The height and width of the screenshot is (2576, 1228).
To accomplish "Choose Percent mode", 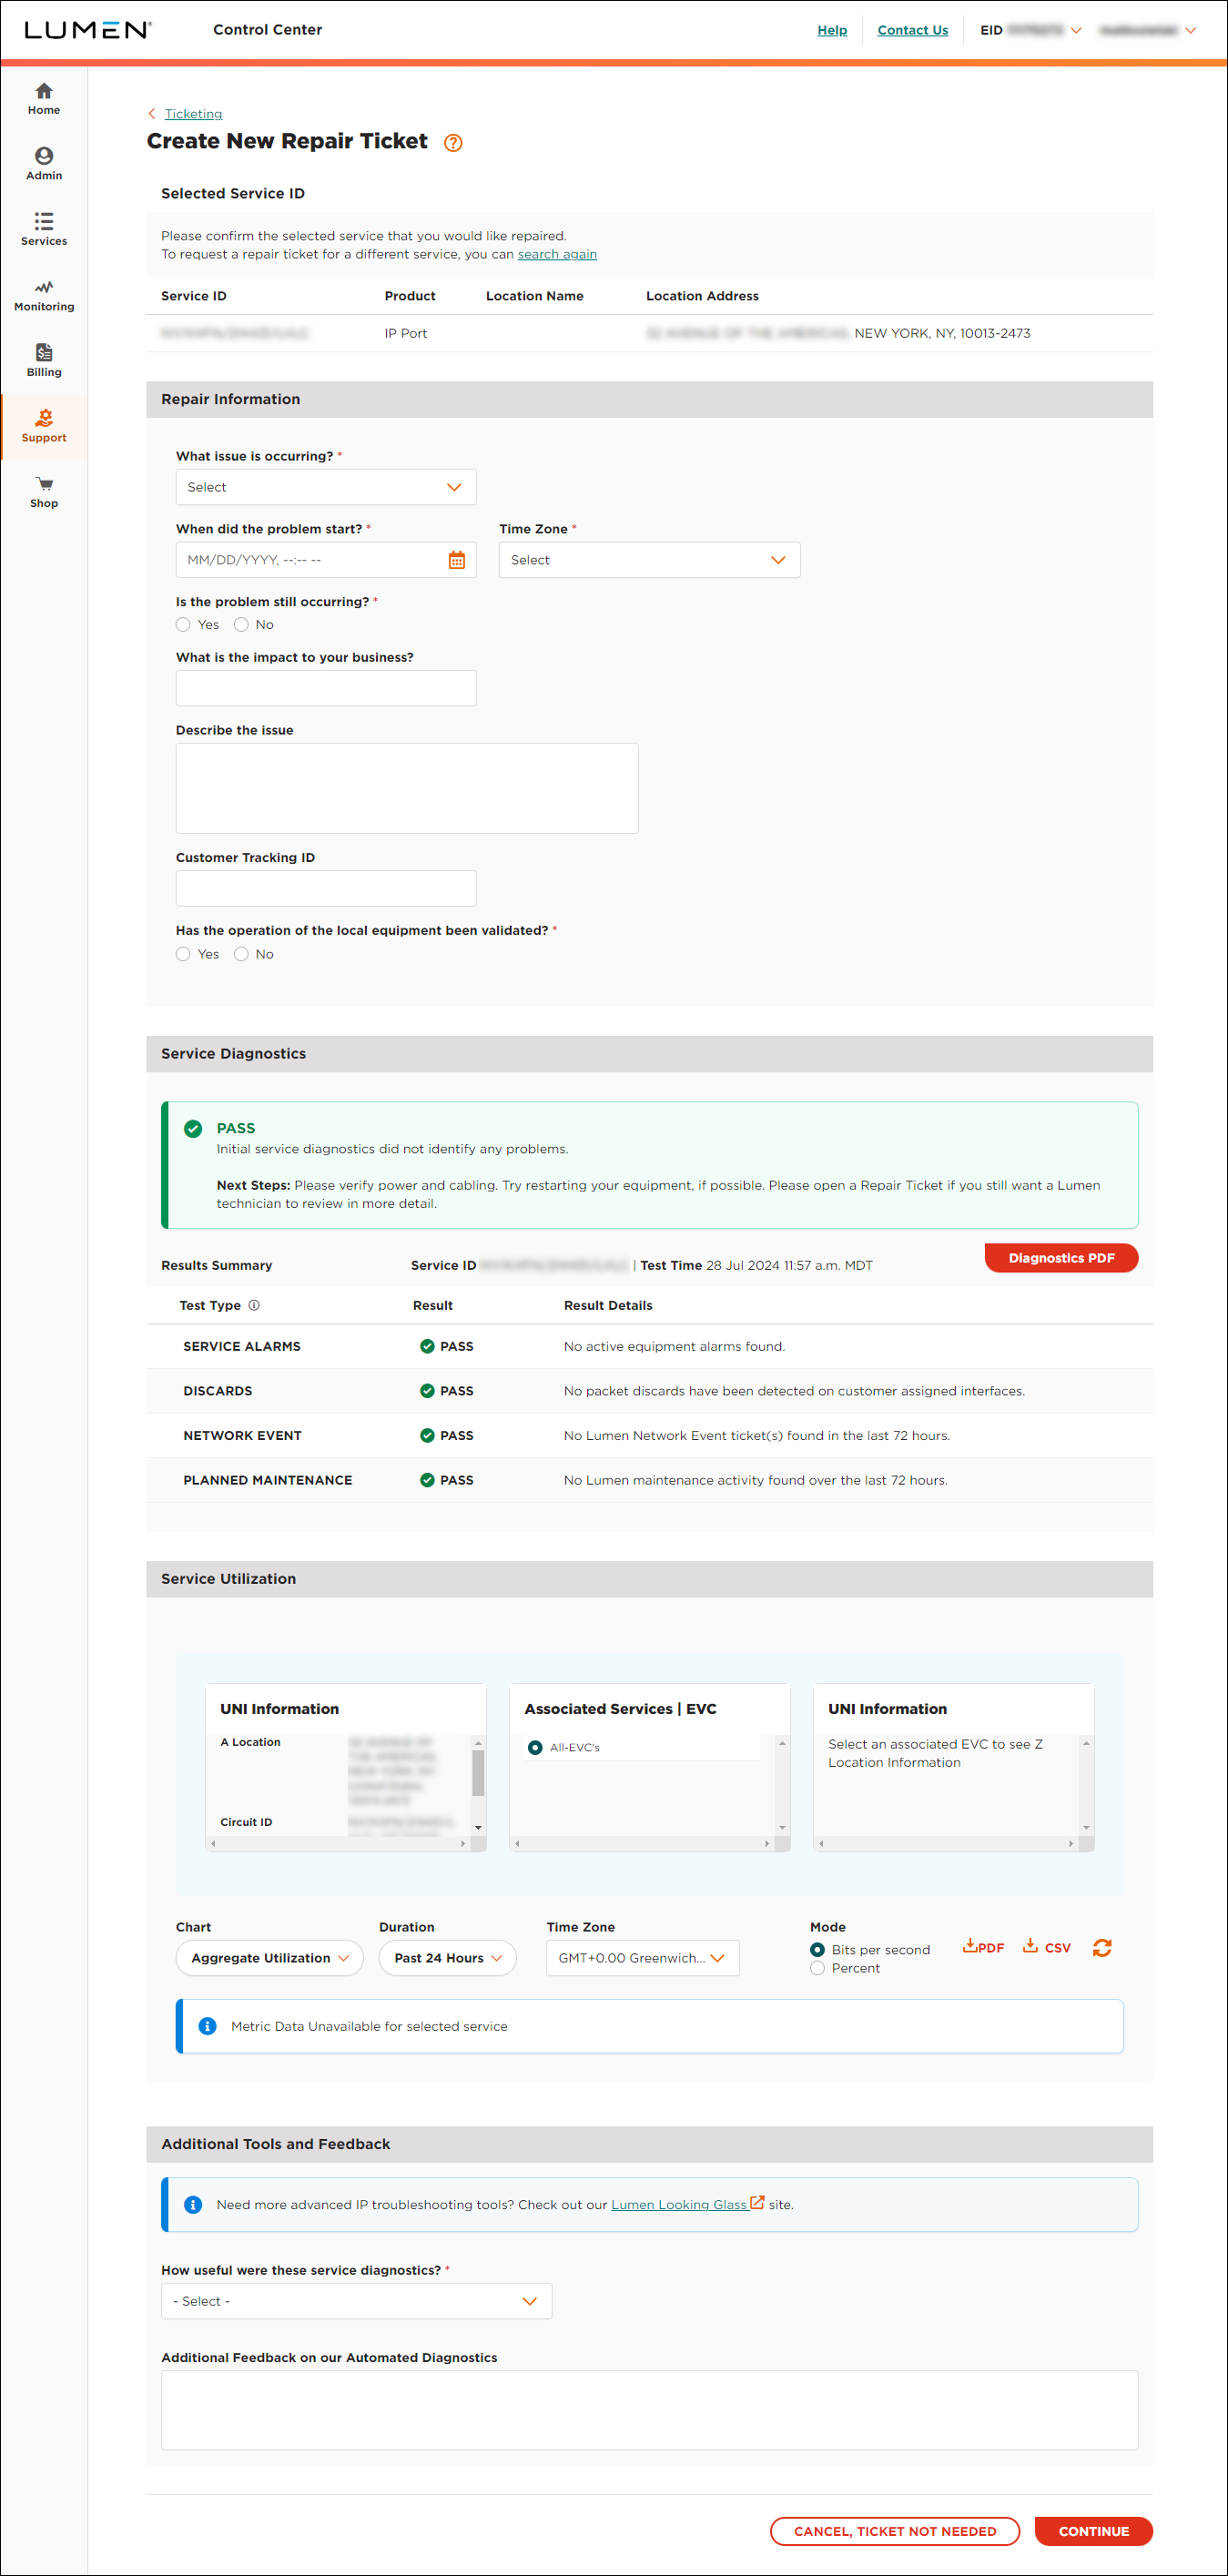I will click(817, 1968).
